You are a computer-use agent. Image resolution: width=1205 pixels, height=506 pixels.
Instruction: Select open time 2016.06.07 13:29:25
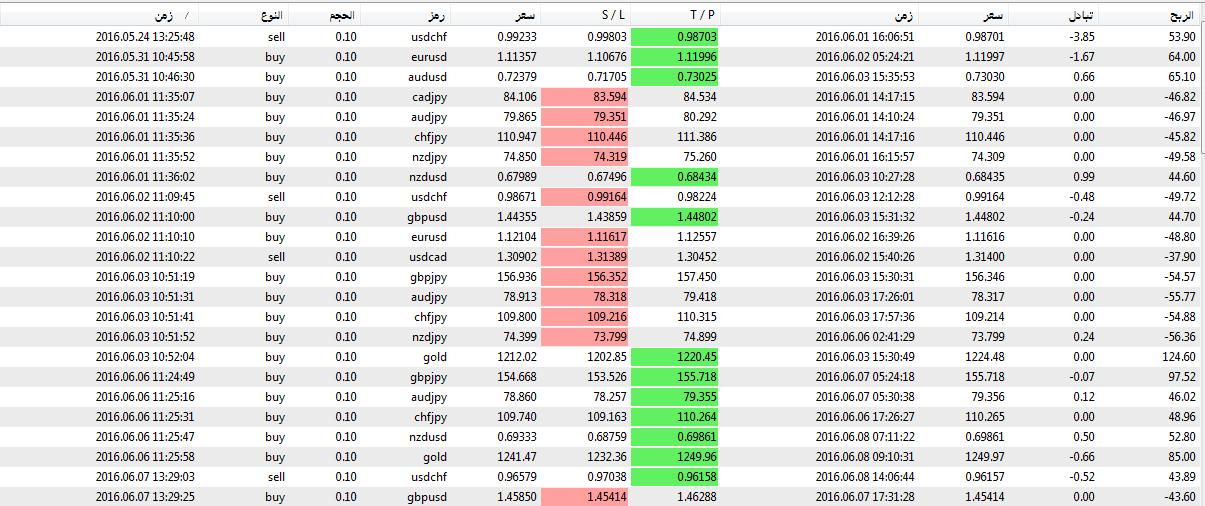(x=145, y=497)
